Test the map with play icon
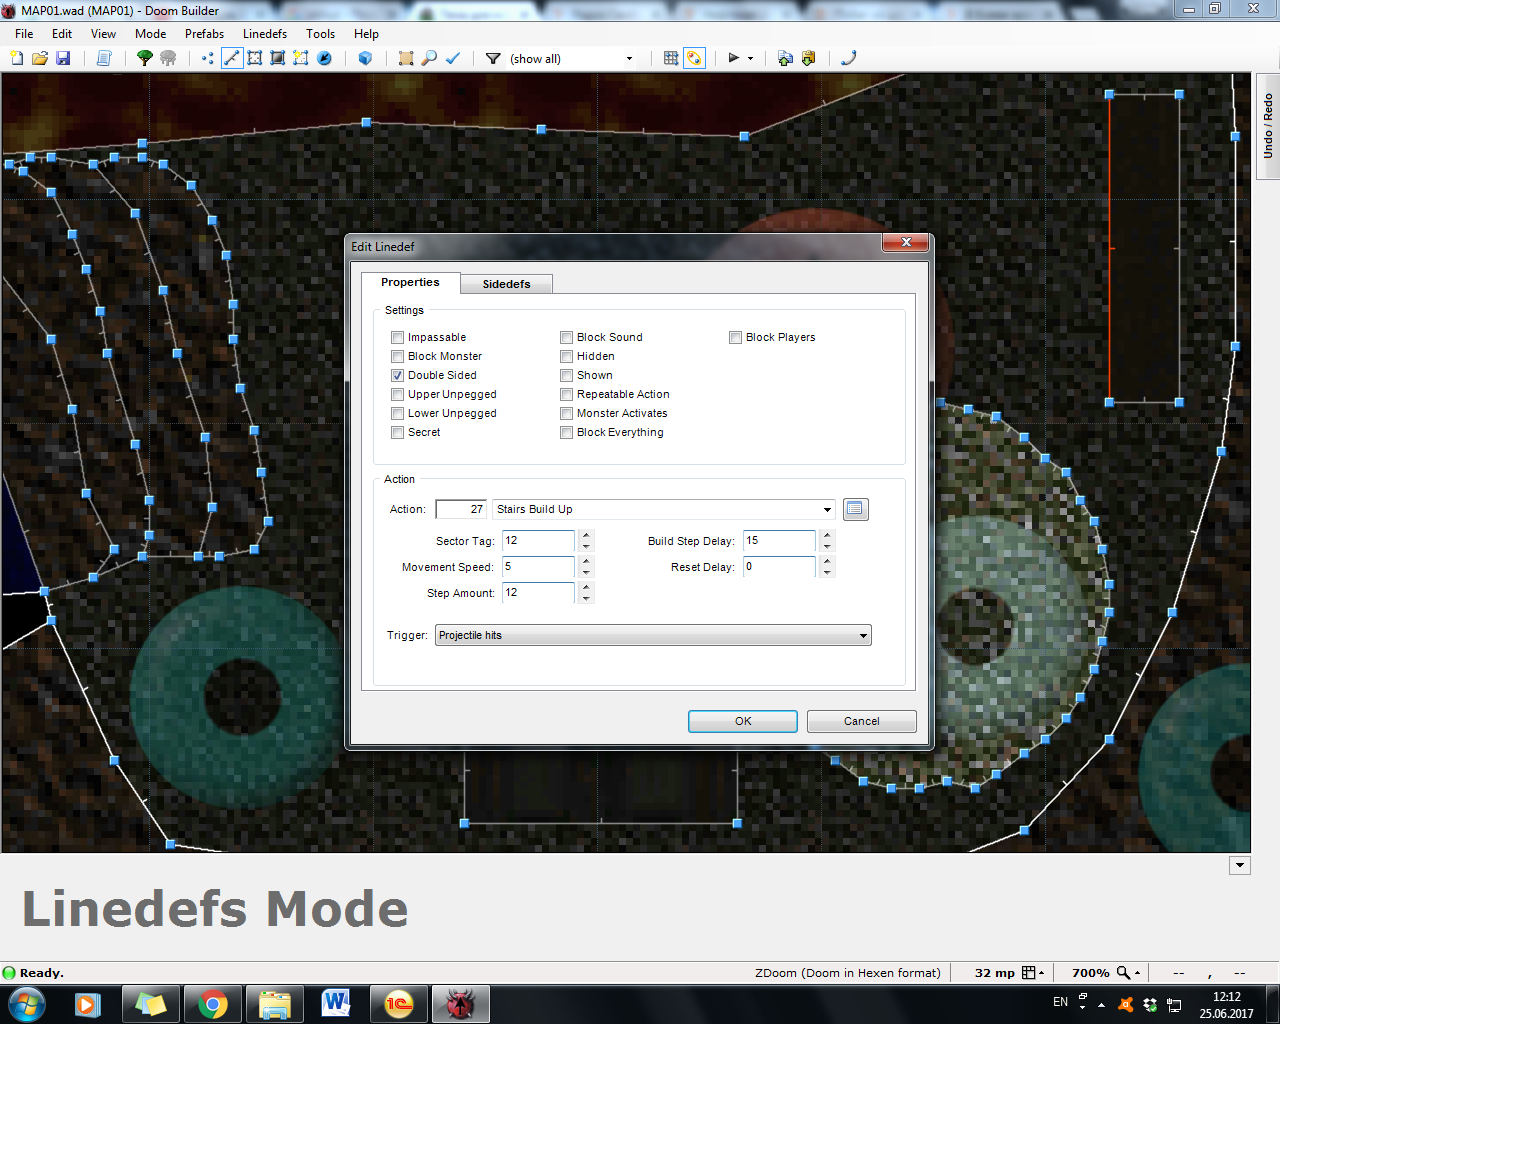The image size is (1536, 1152). (x=734, y=58)
